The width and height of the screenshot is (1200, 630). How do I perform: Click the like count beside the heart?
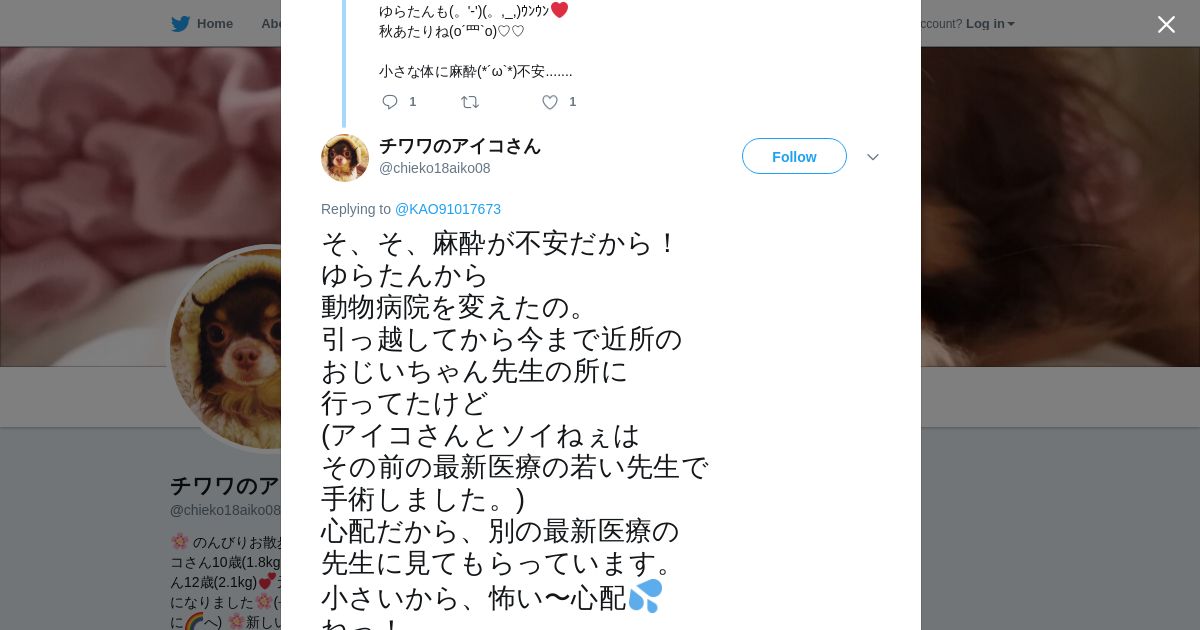point(573,102)
